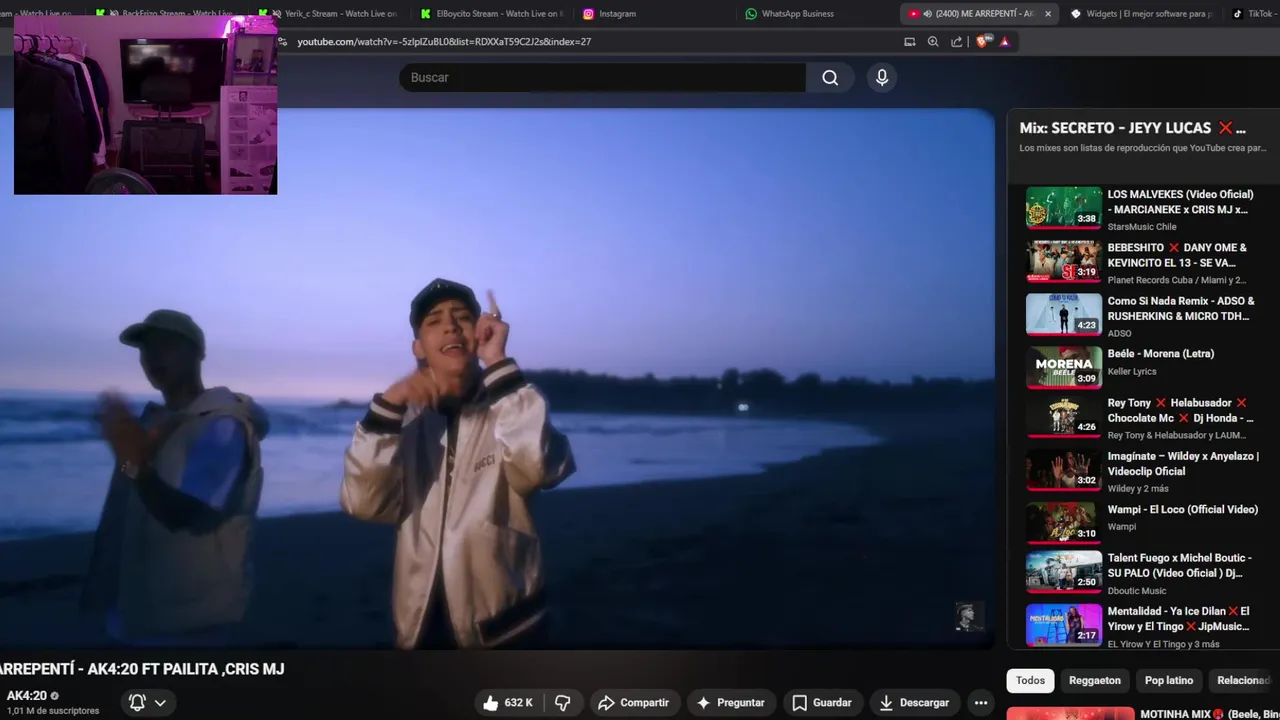Click the share page icon in address bar

tap(957, 42)
